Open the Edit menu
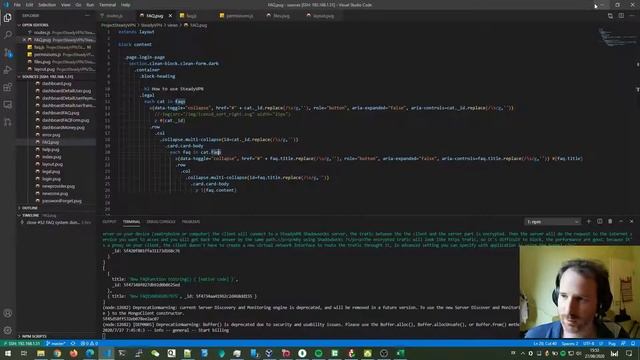The height and width of the screenshot is (360, 640). (x=29, y=5)
